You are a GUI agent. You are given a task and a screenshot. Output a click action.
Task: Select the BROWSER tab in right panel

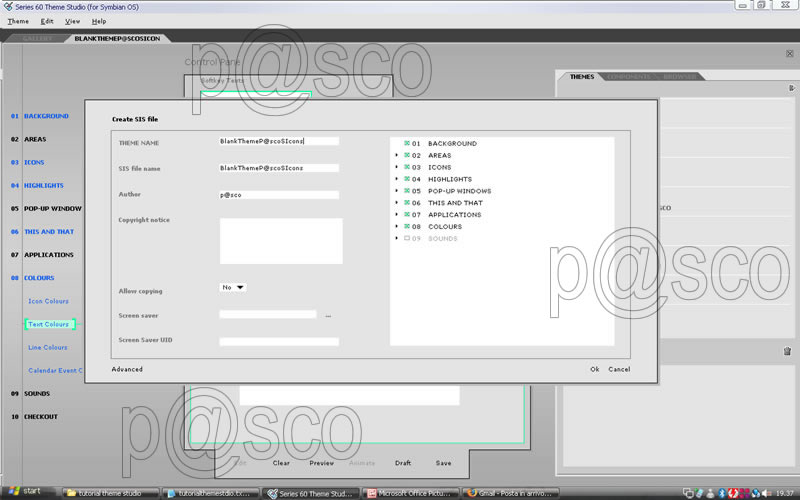pos(680,77)
